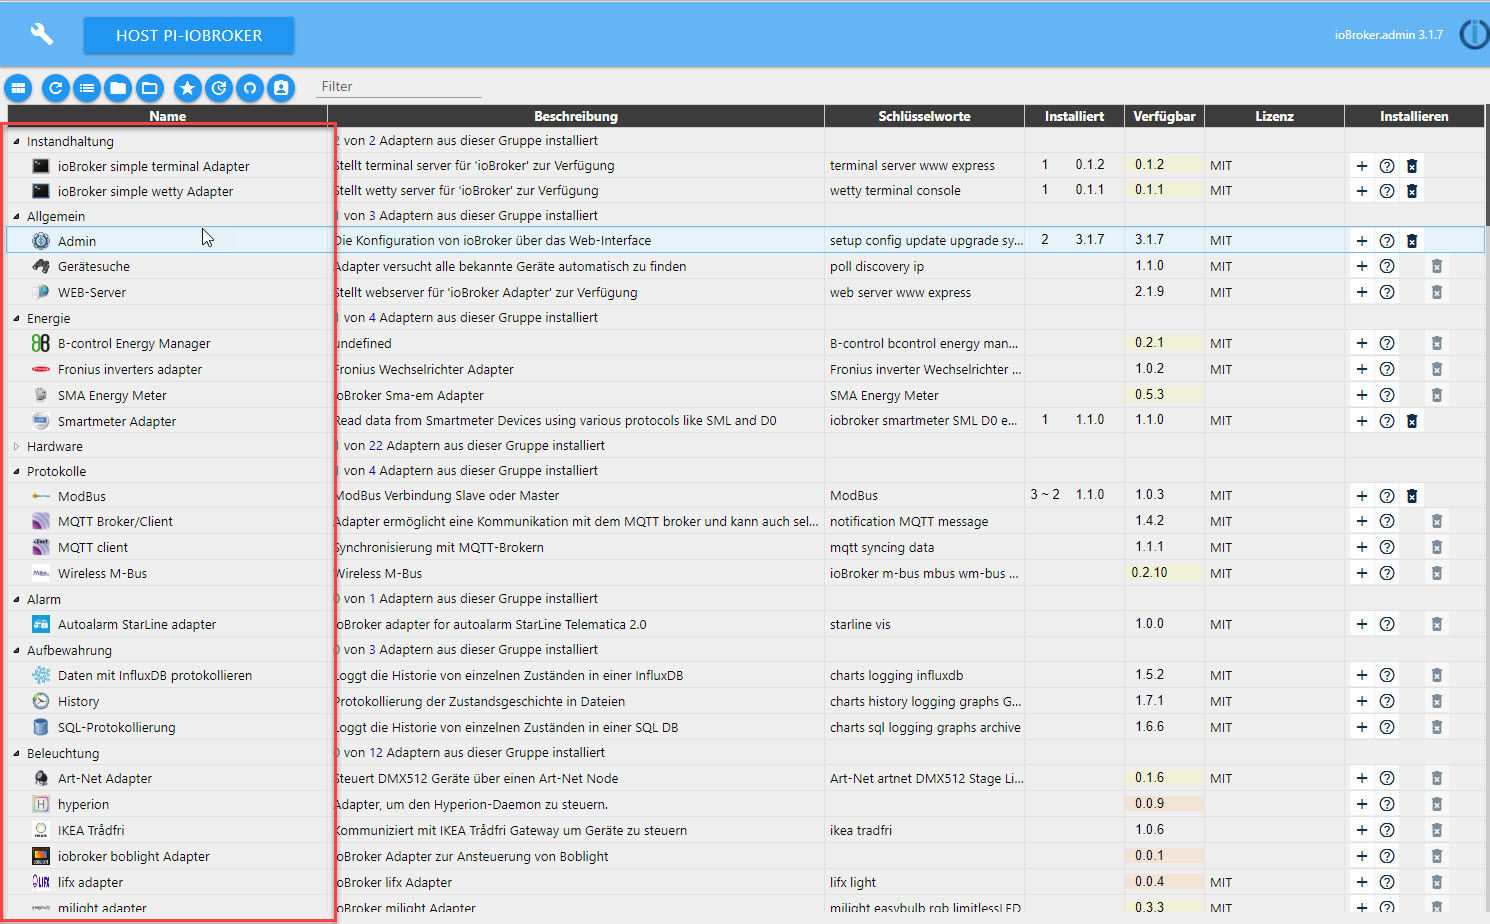Screen dimensions: 1490x924
Task: Click the ioBroker logo in top right
Action: [x=1475, y=35]
